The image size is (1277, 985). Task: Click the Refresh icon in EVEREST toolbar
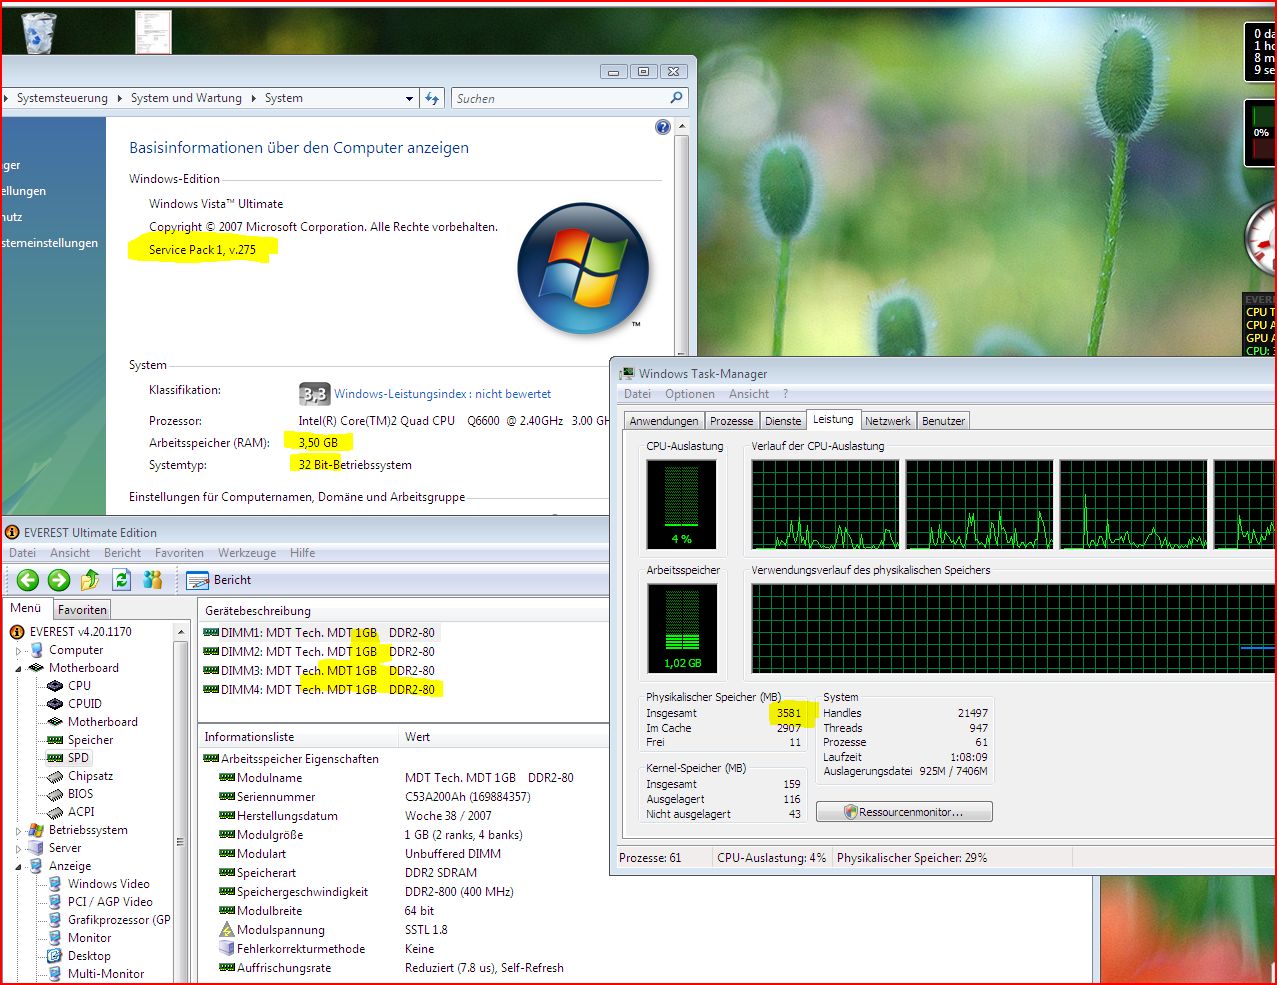pos(122,580)
